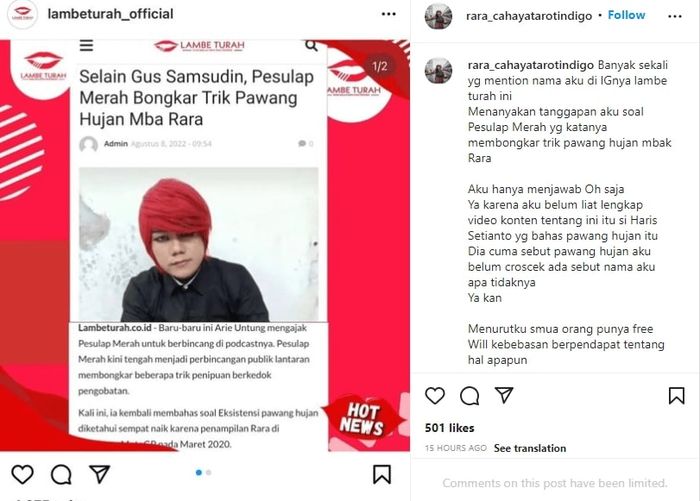Share the lambeturah_official post via paper plane
700x501 pixels.
click(x=99, y=474)
